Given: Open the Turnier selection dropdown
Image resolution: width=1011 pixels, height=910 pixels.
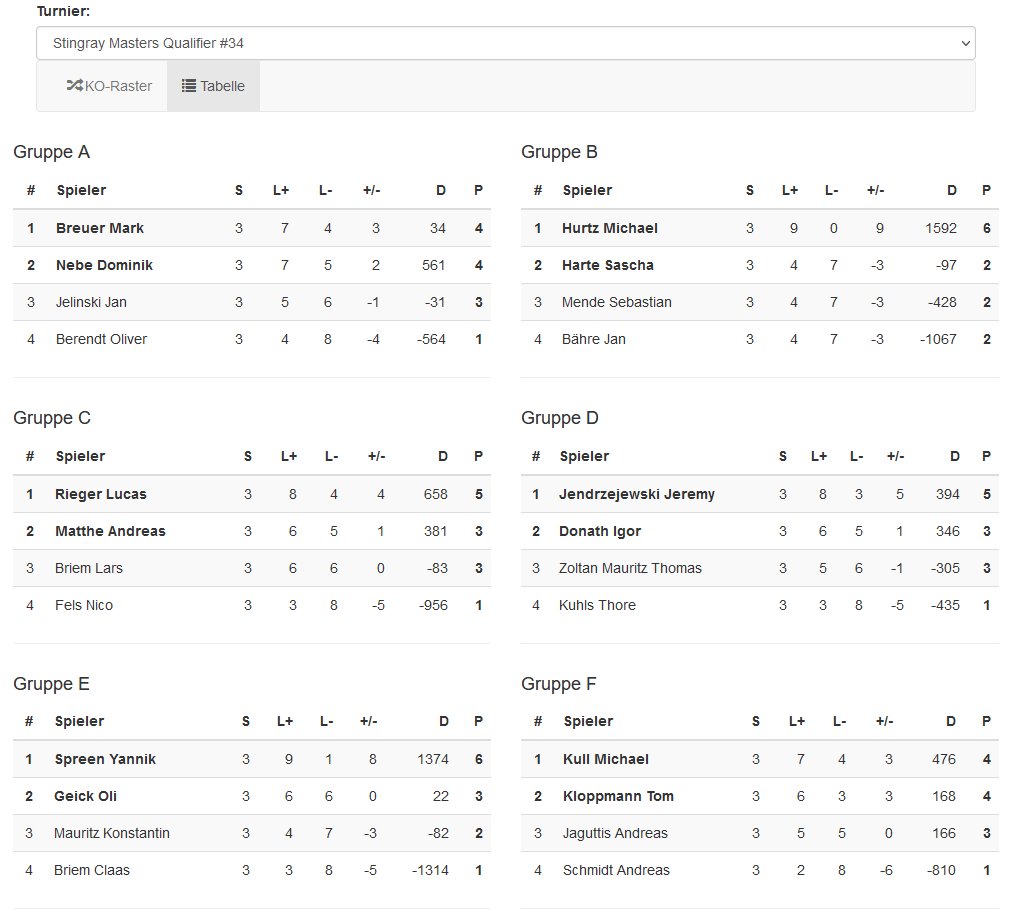Looking at the screenshot, I should pos(505,43).
